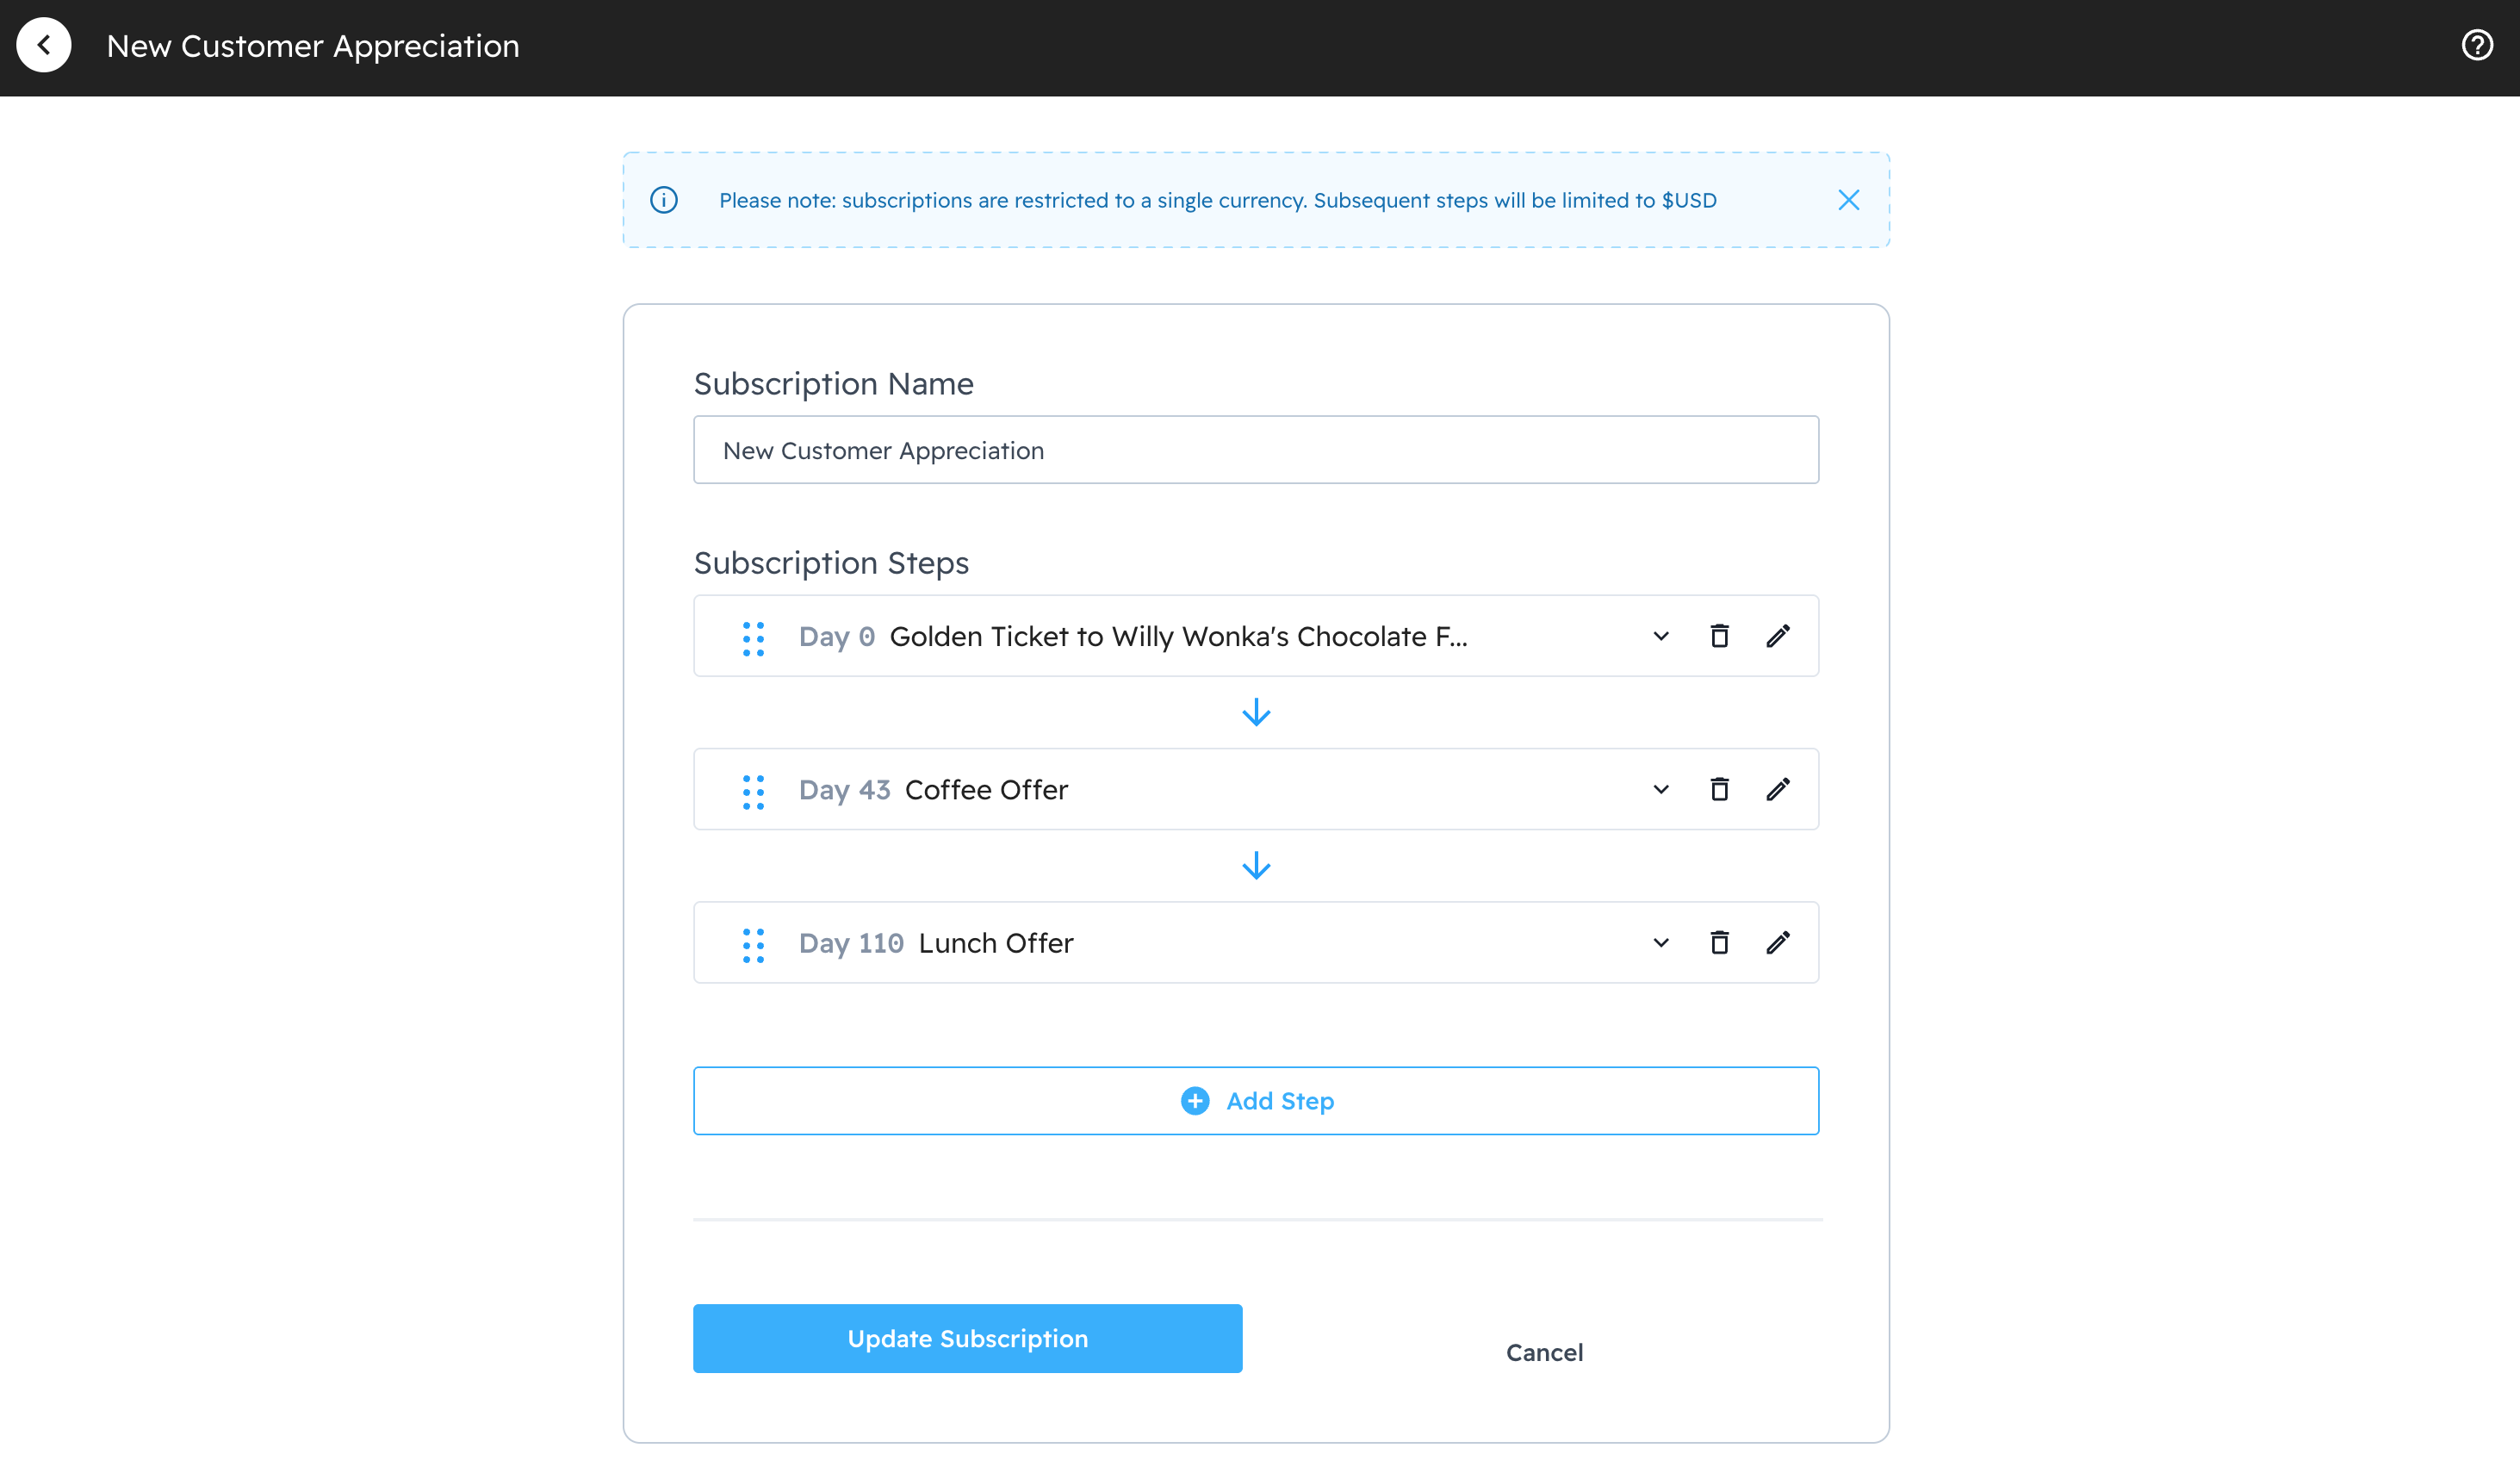Cancel the subscription edit
Image resolution: width=2520 pixels, height=1473 pixels.
1544,1352
